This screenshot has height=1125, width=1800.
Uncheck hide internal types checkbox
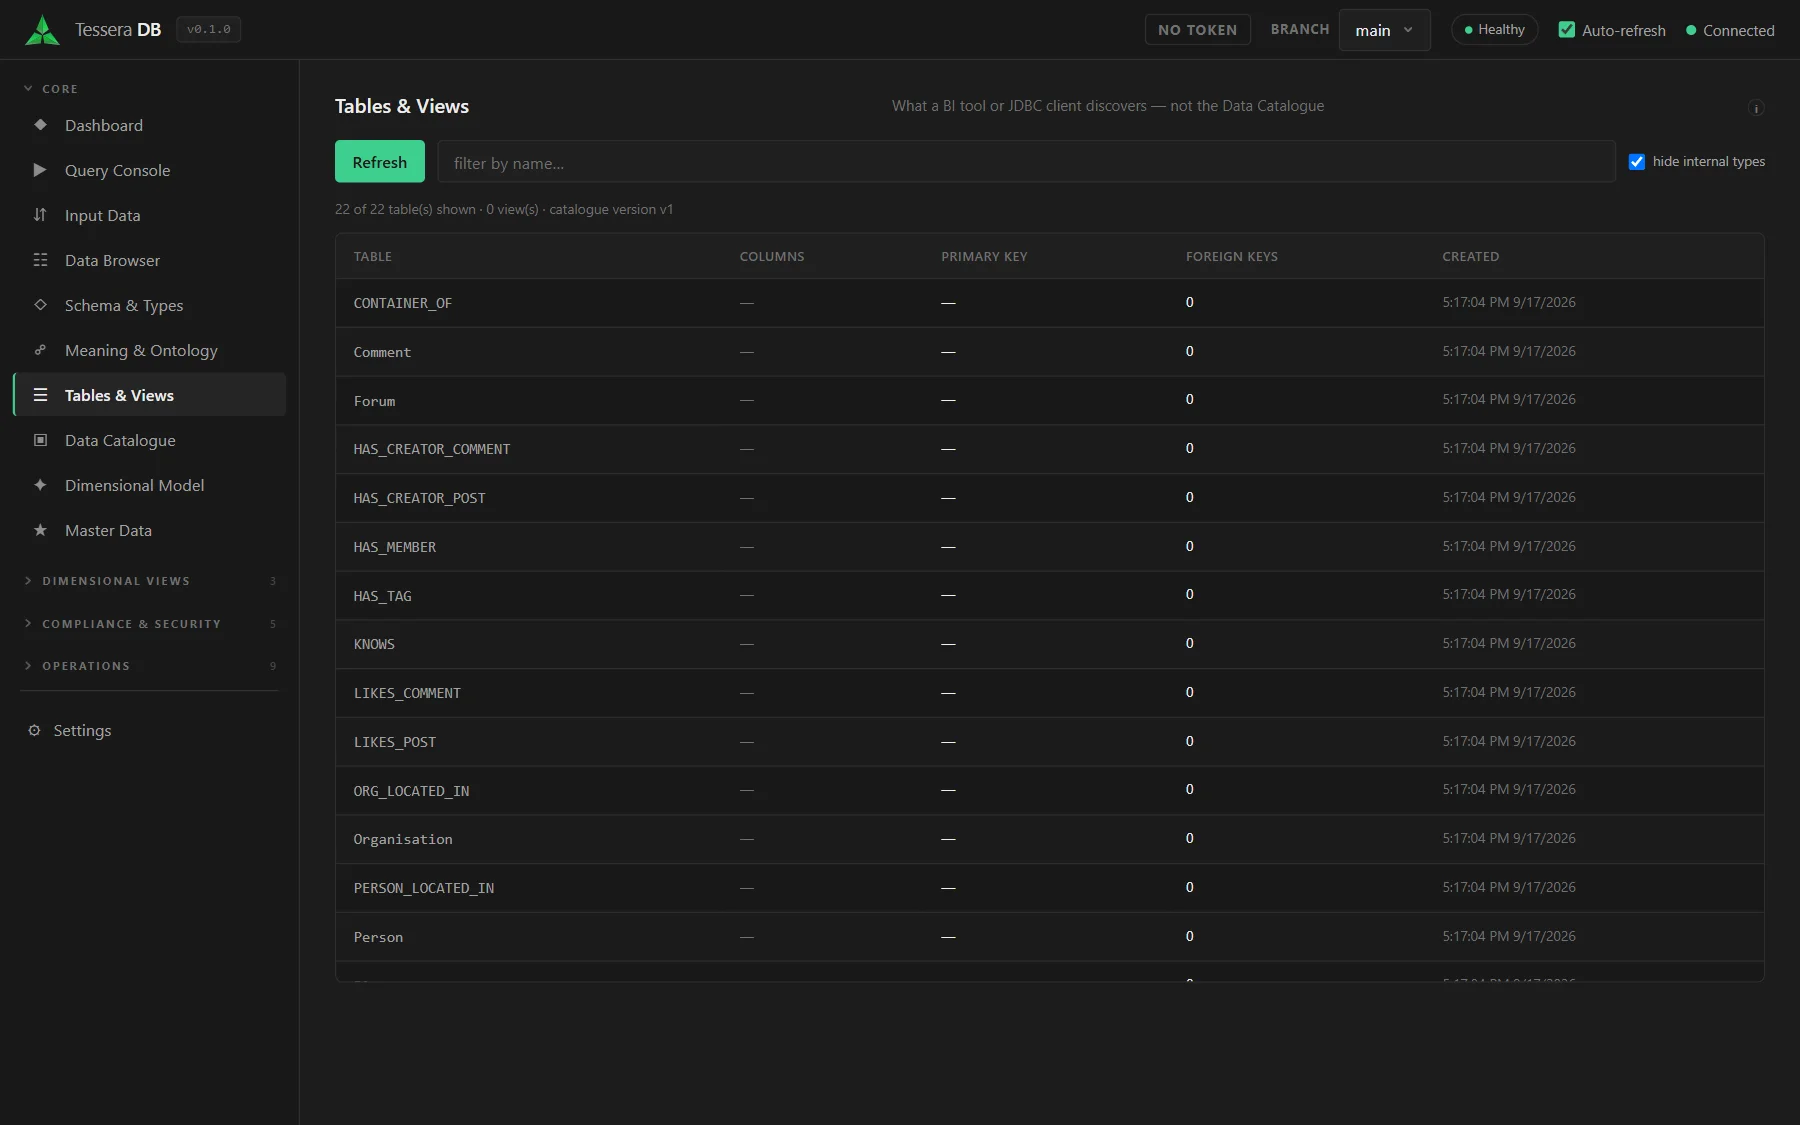[x=1636, y=162]
